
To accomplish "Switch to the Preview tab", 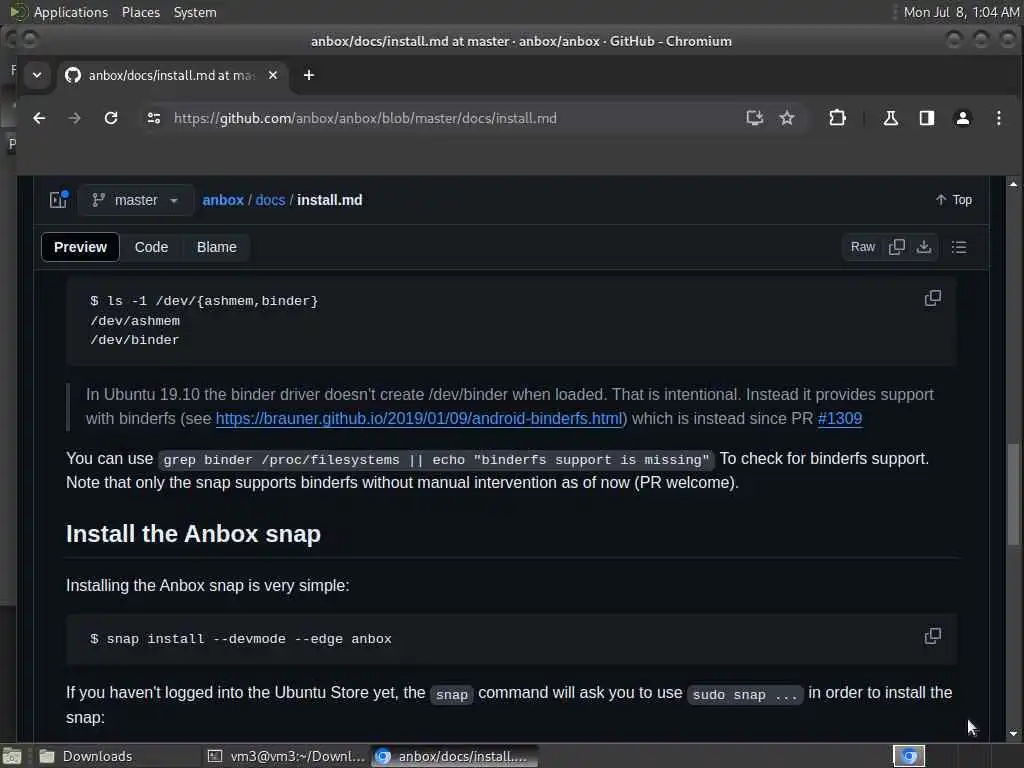I will click(x=80, y=247).
